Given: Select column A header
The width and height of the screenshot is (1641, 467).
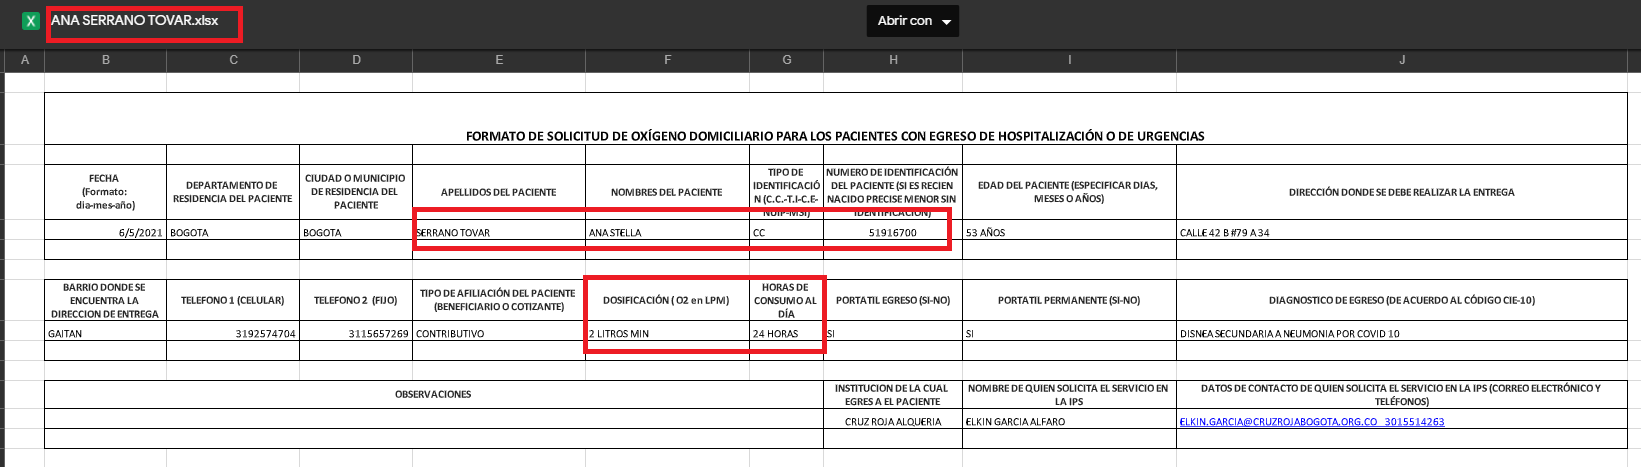Looking at the screenshot, I should click(x=25, y=60).
